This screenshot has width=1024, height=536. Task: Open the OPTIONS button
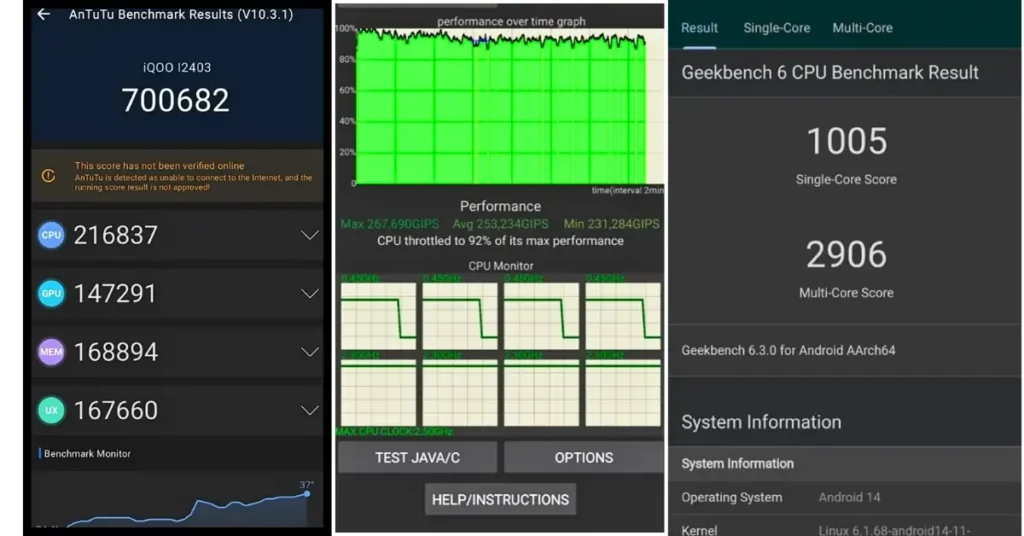tap(584, 458)
